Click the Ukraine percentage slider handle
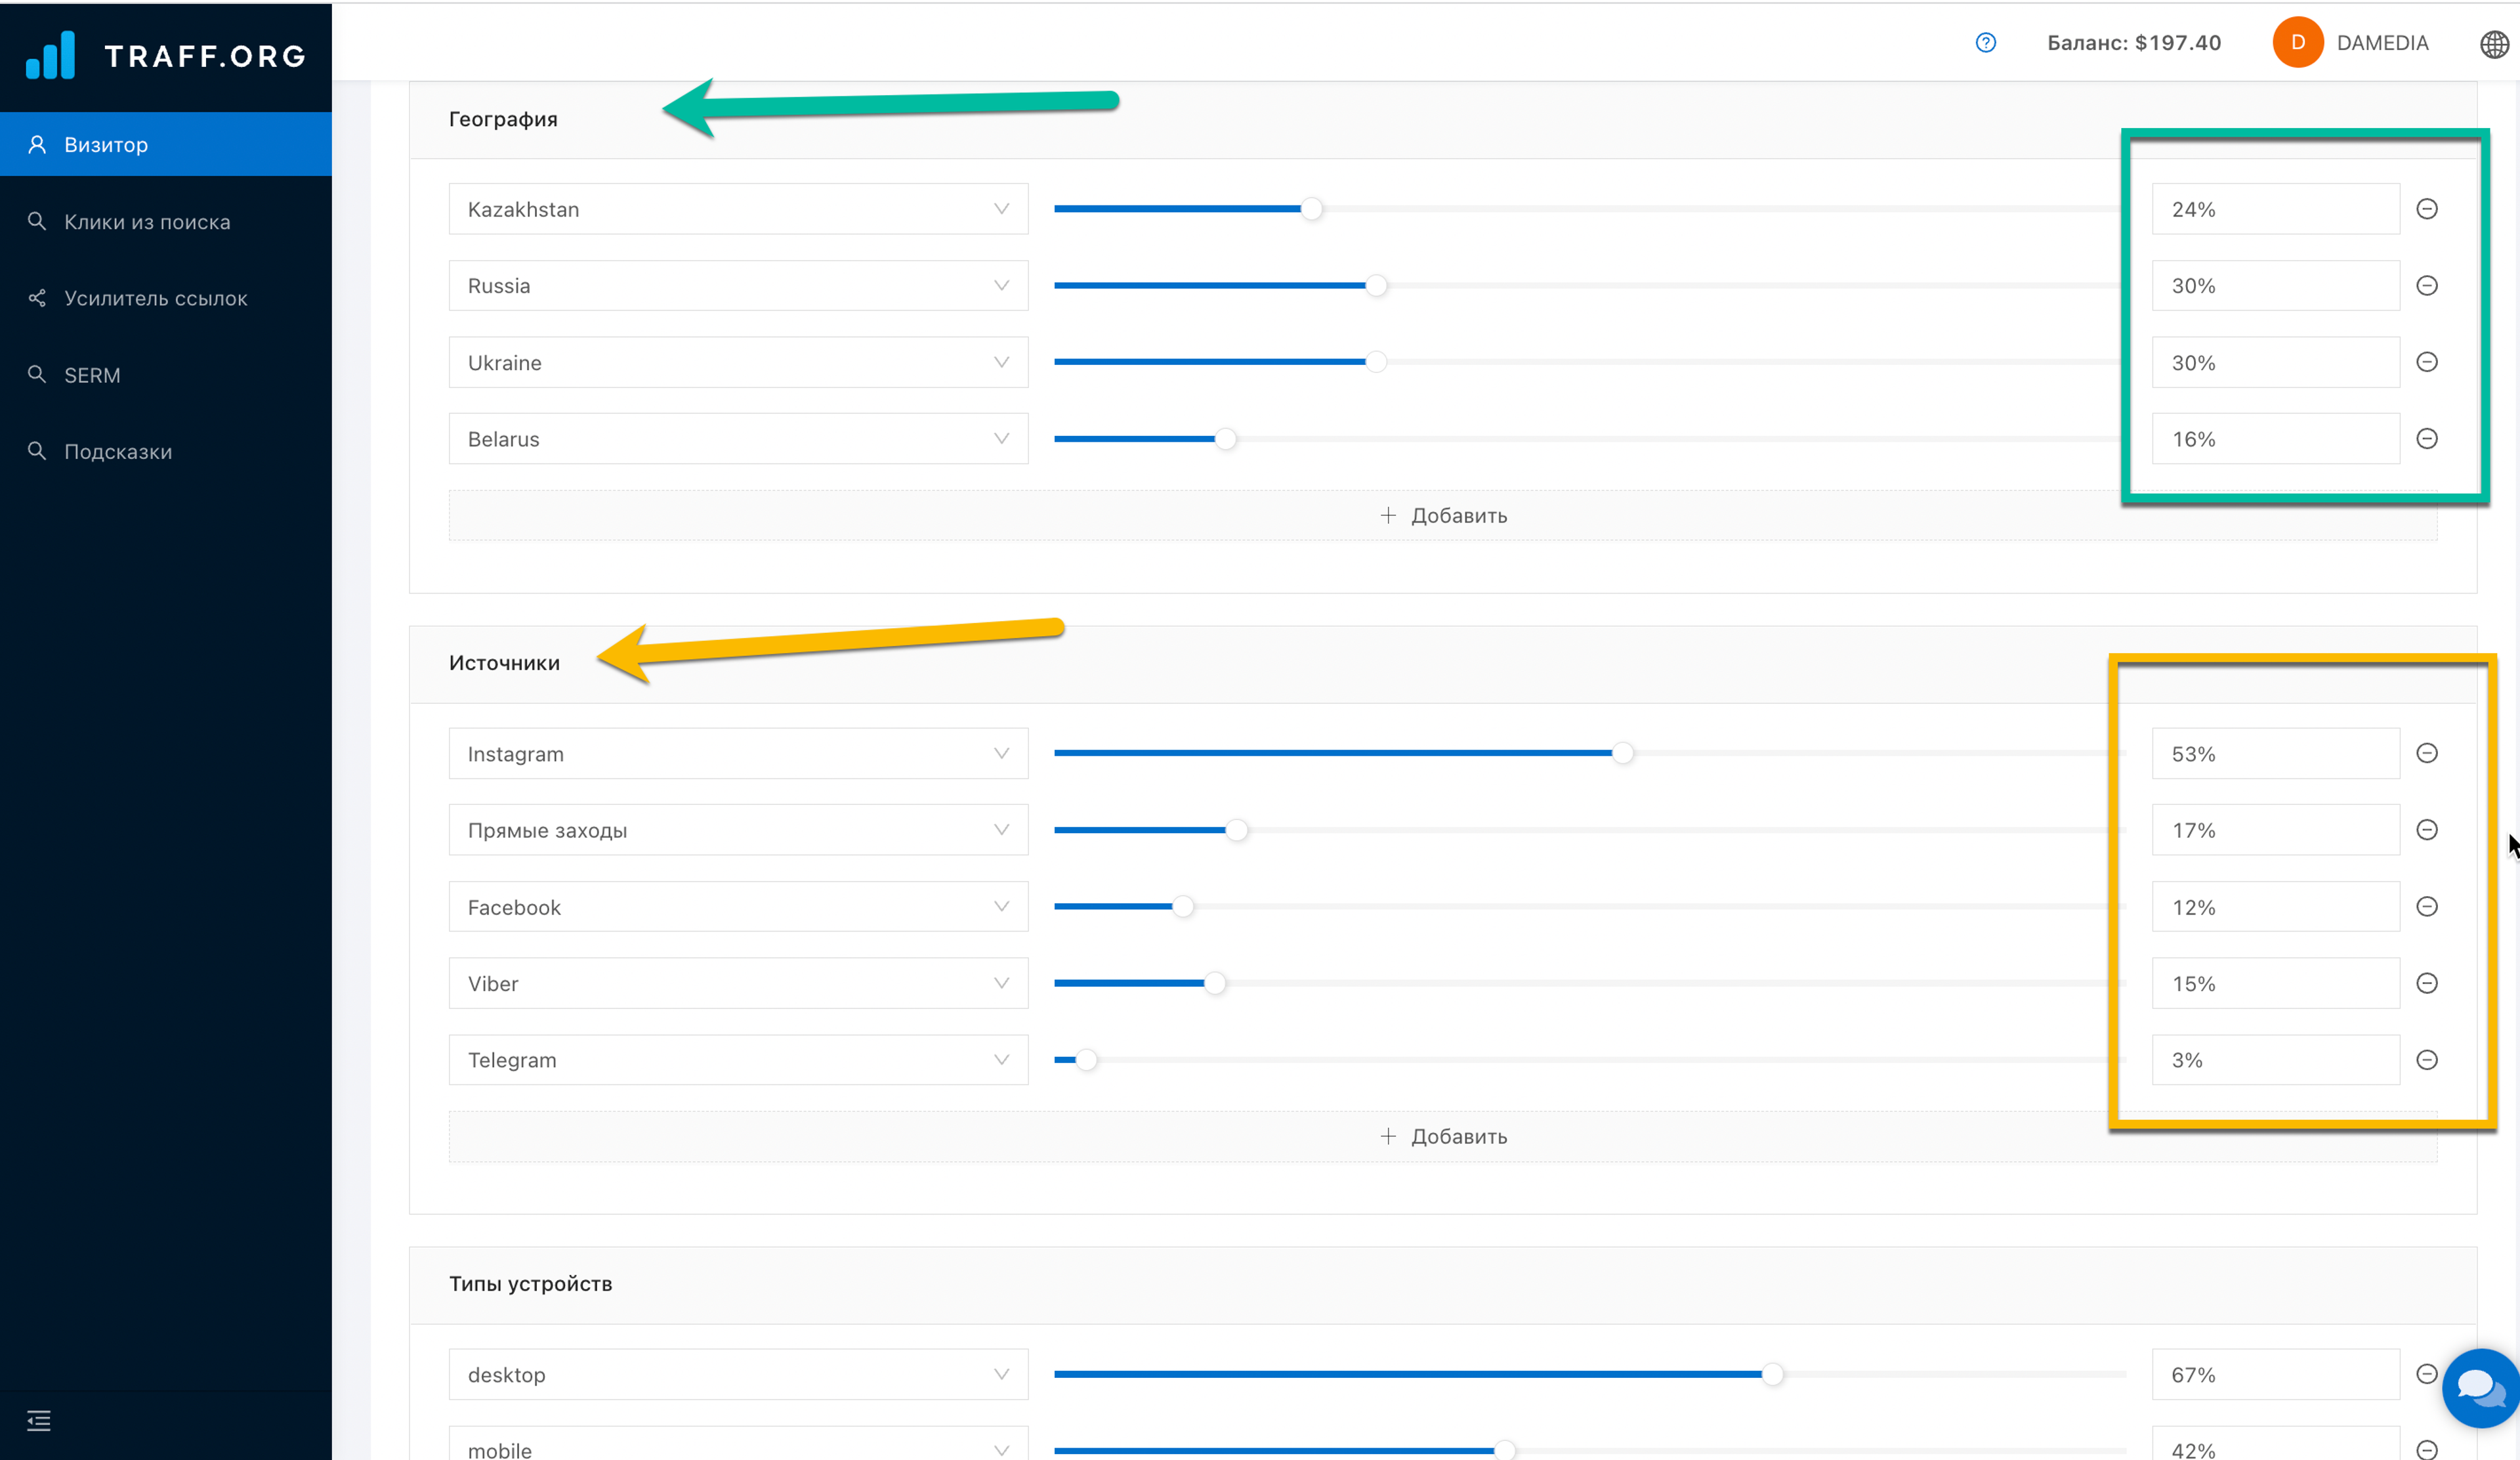The width and height of the screenshot is (2520, 1460). pos(1376,362)
